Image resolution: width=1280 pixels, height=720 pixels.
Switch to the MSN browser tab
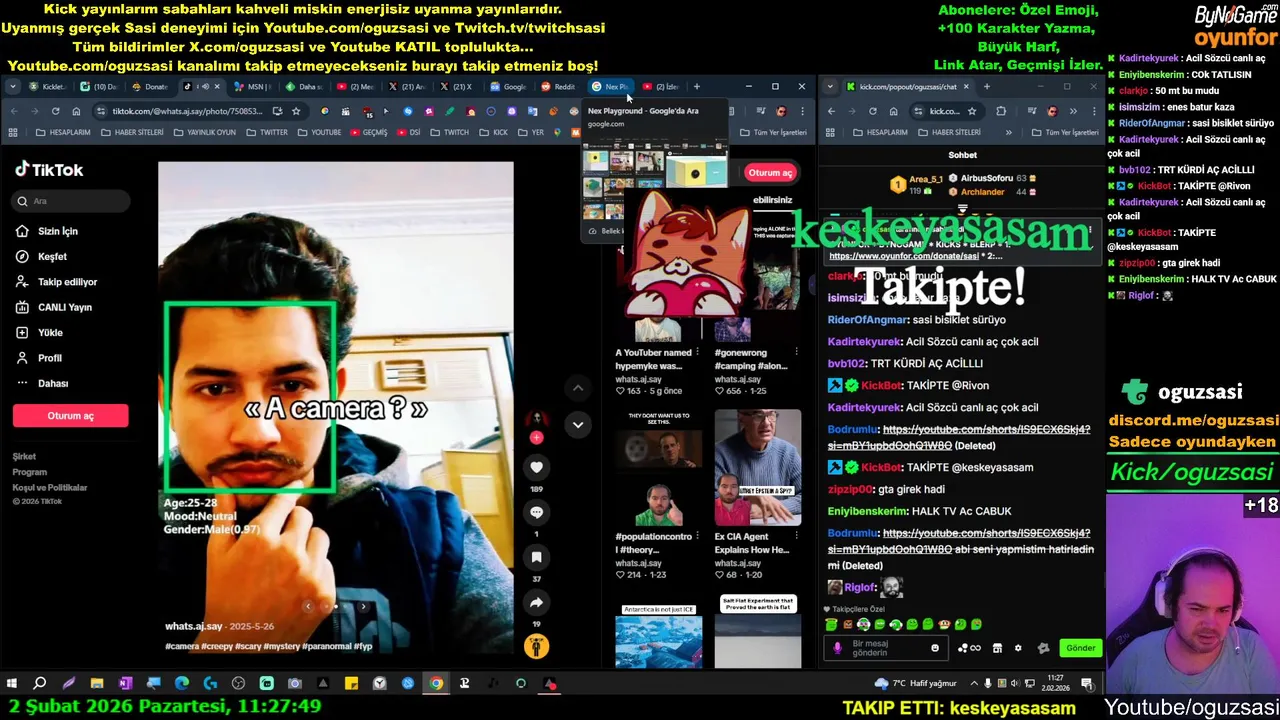pos(252,87)
